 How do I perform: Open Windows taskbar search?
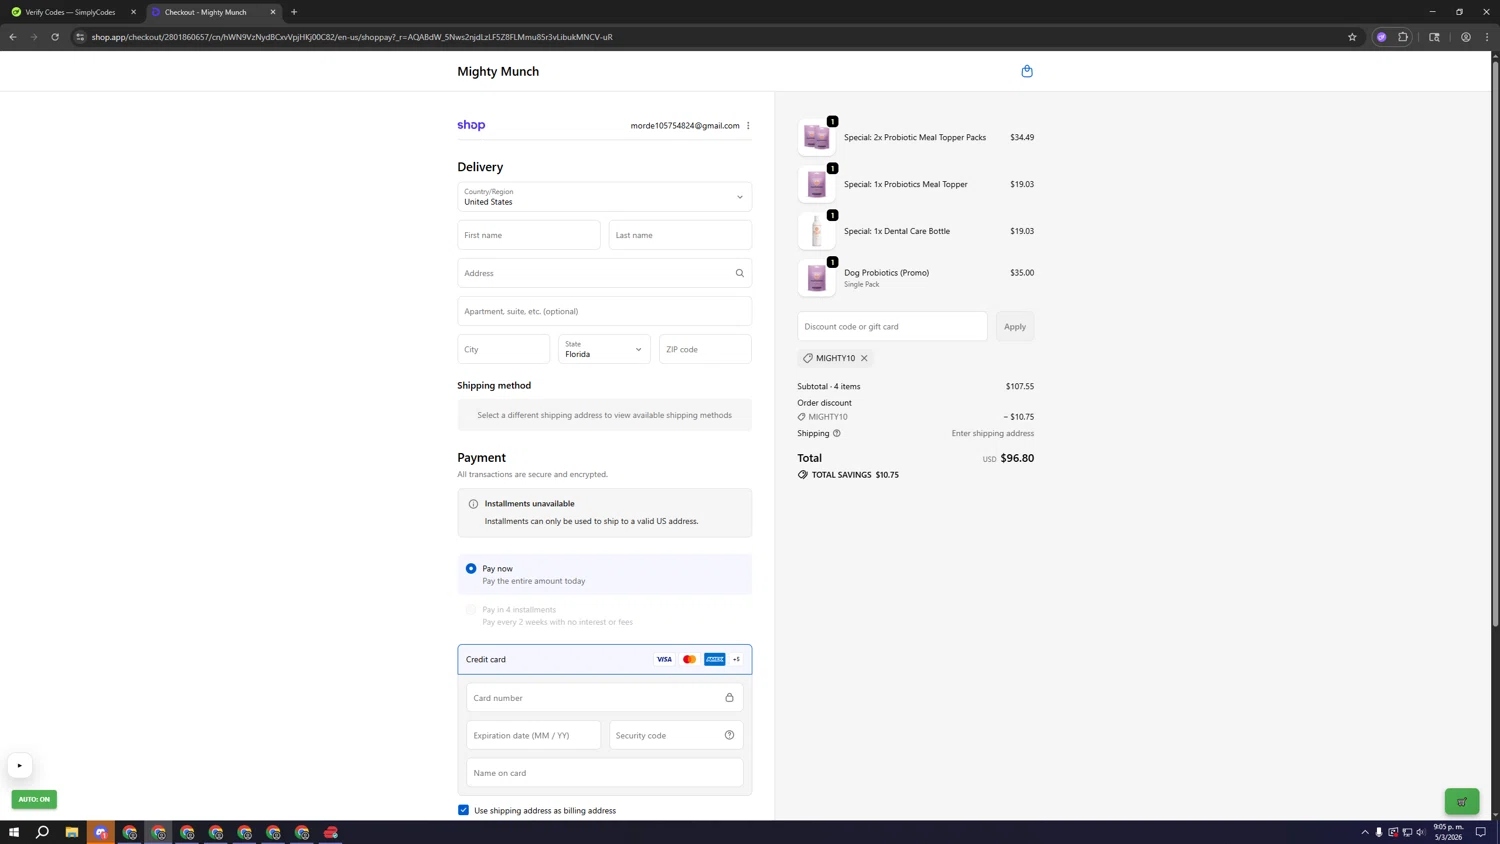(43, 832)
